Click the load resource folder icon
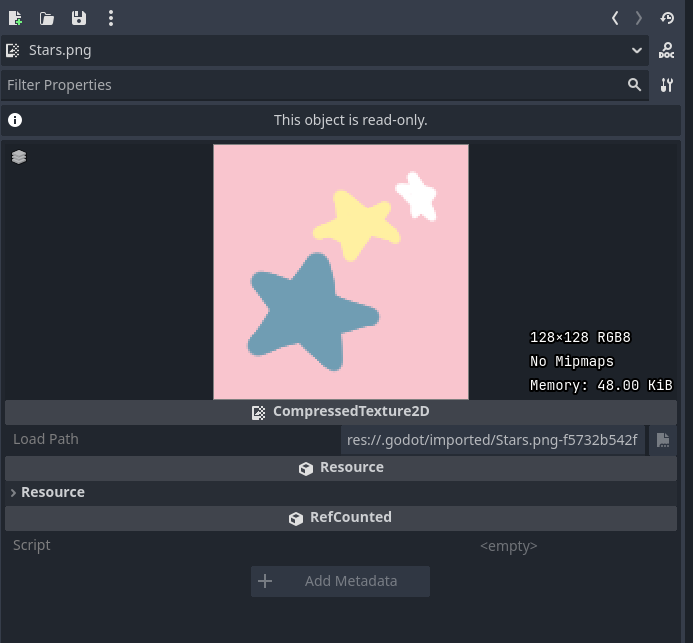693x643 pixels. pos(47,18)
